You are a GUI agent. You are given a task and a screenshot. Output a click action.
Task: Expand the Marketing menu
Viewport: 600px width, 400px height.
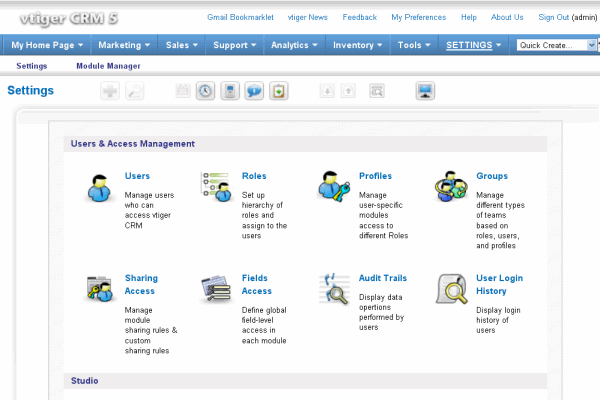coord(125,45)
